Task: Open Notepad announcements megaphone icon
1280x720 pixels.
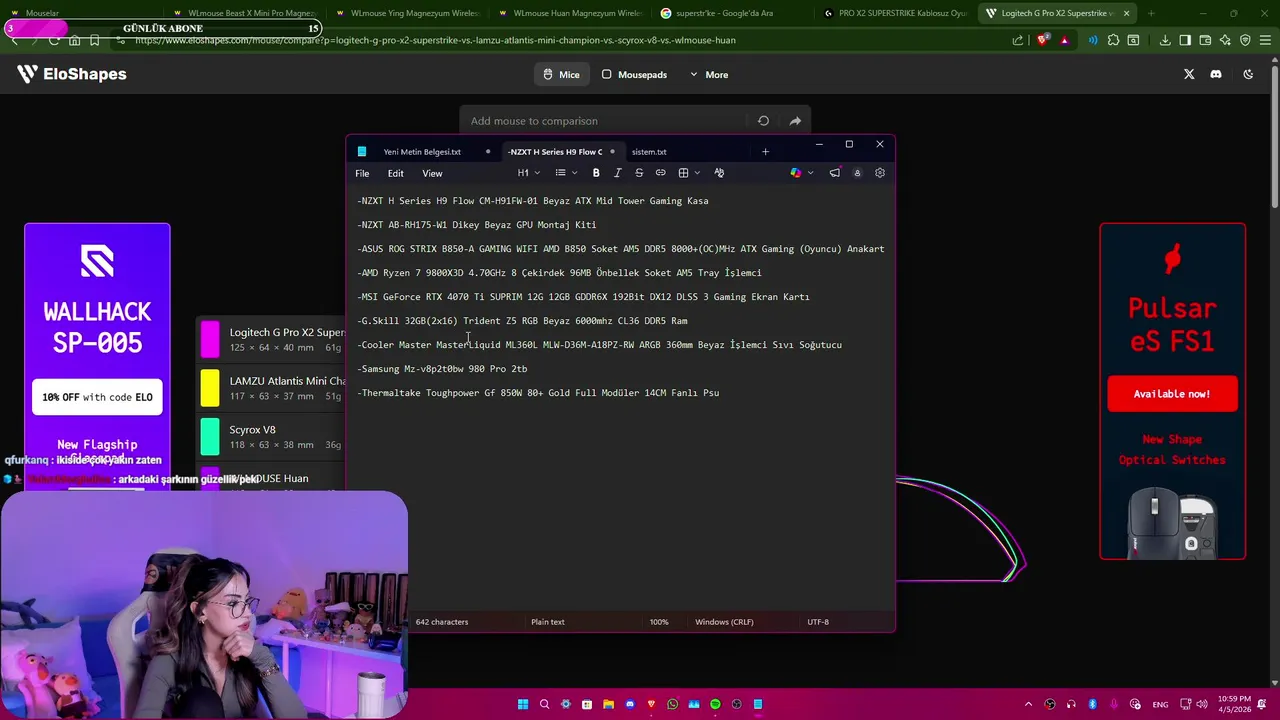Action: [834, 173]
